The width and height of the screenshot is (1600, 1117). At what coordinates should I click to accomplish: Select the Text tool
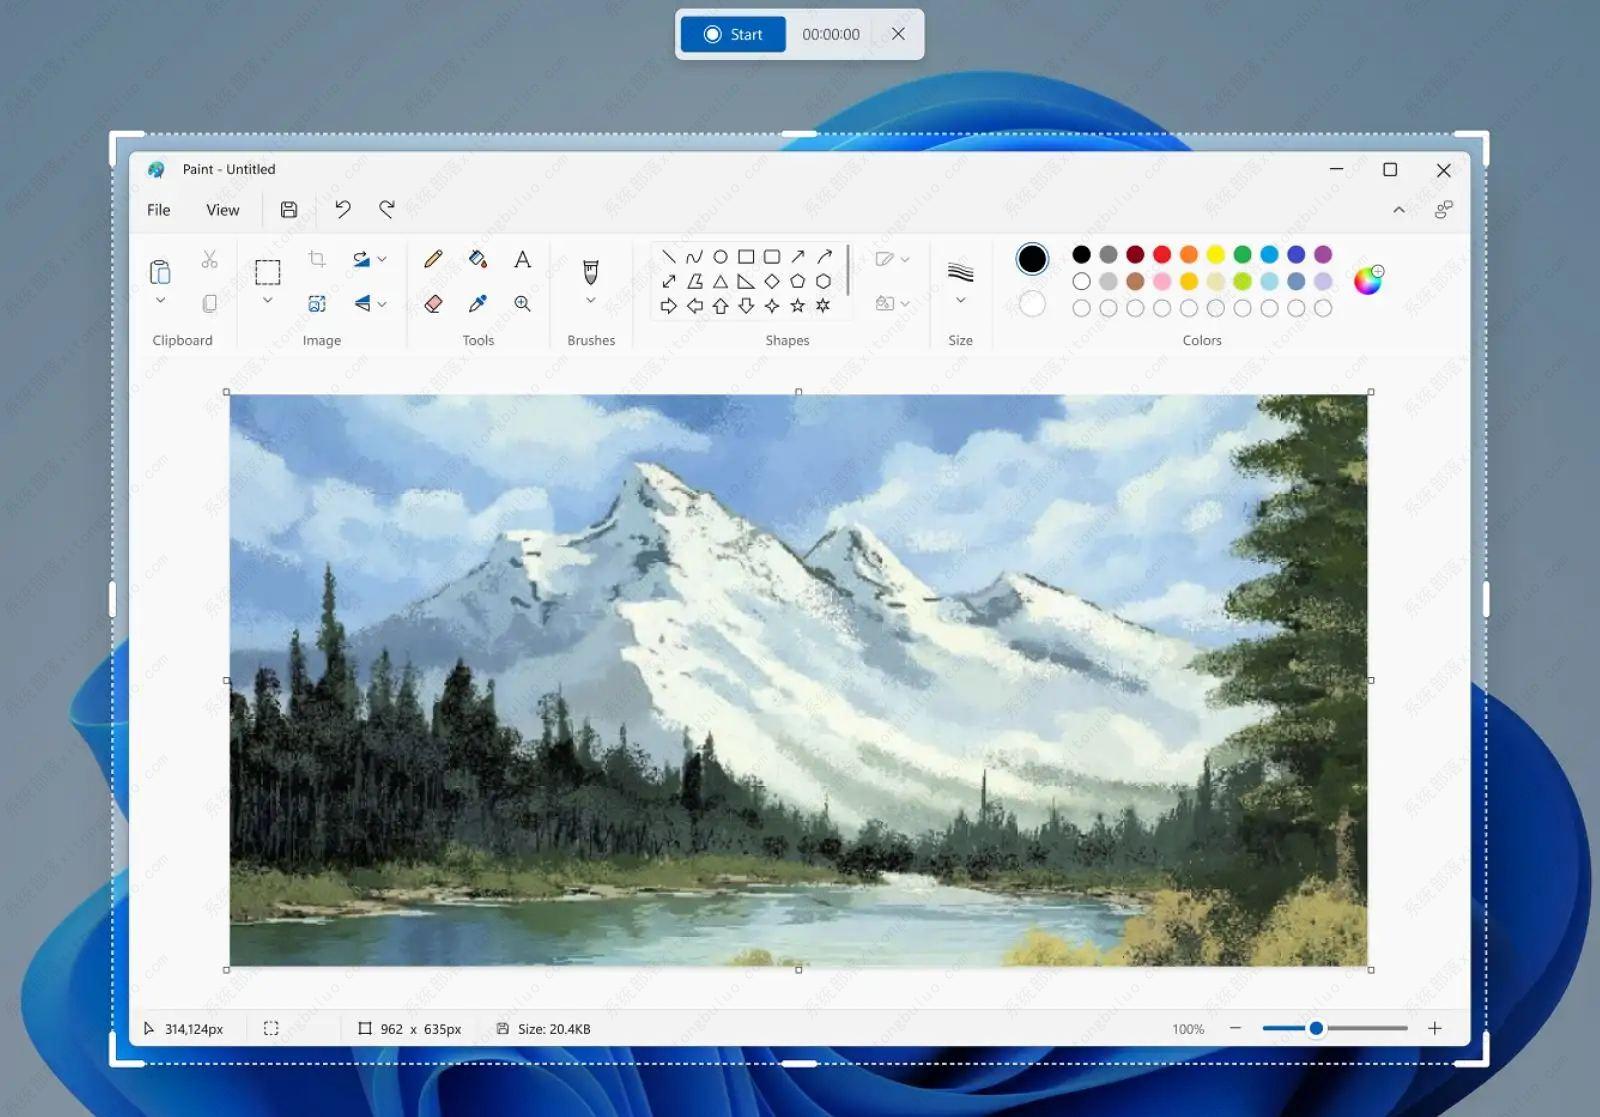[523, 258]
